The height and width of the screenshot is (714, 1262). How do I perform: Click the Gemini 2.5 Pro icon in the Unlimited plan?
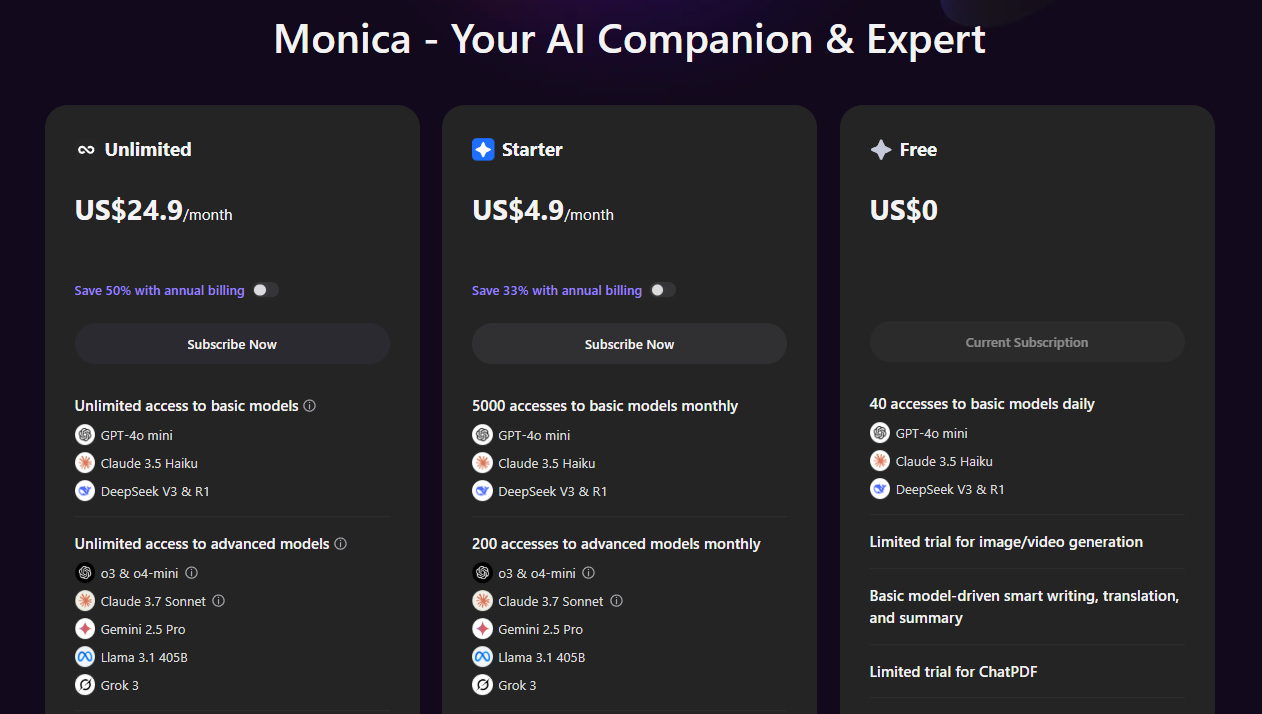click(x=85, y=629)
